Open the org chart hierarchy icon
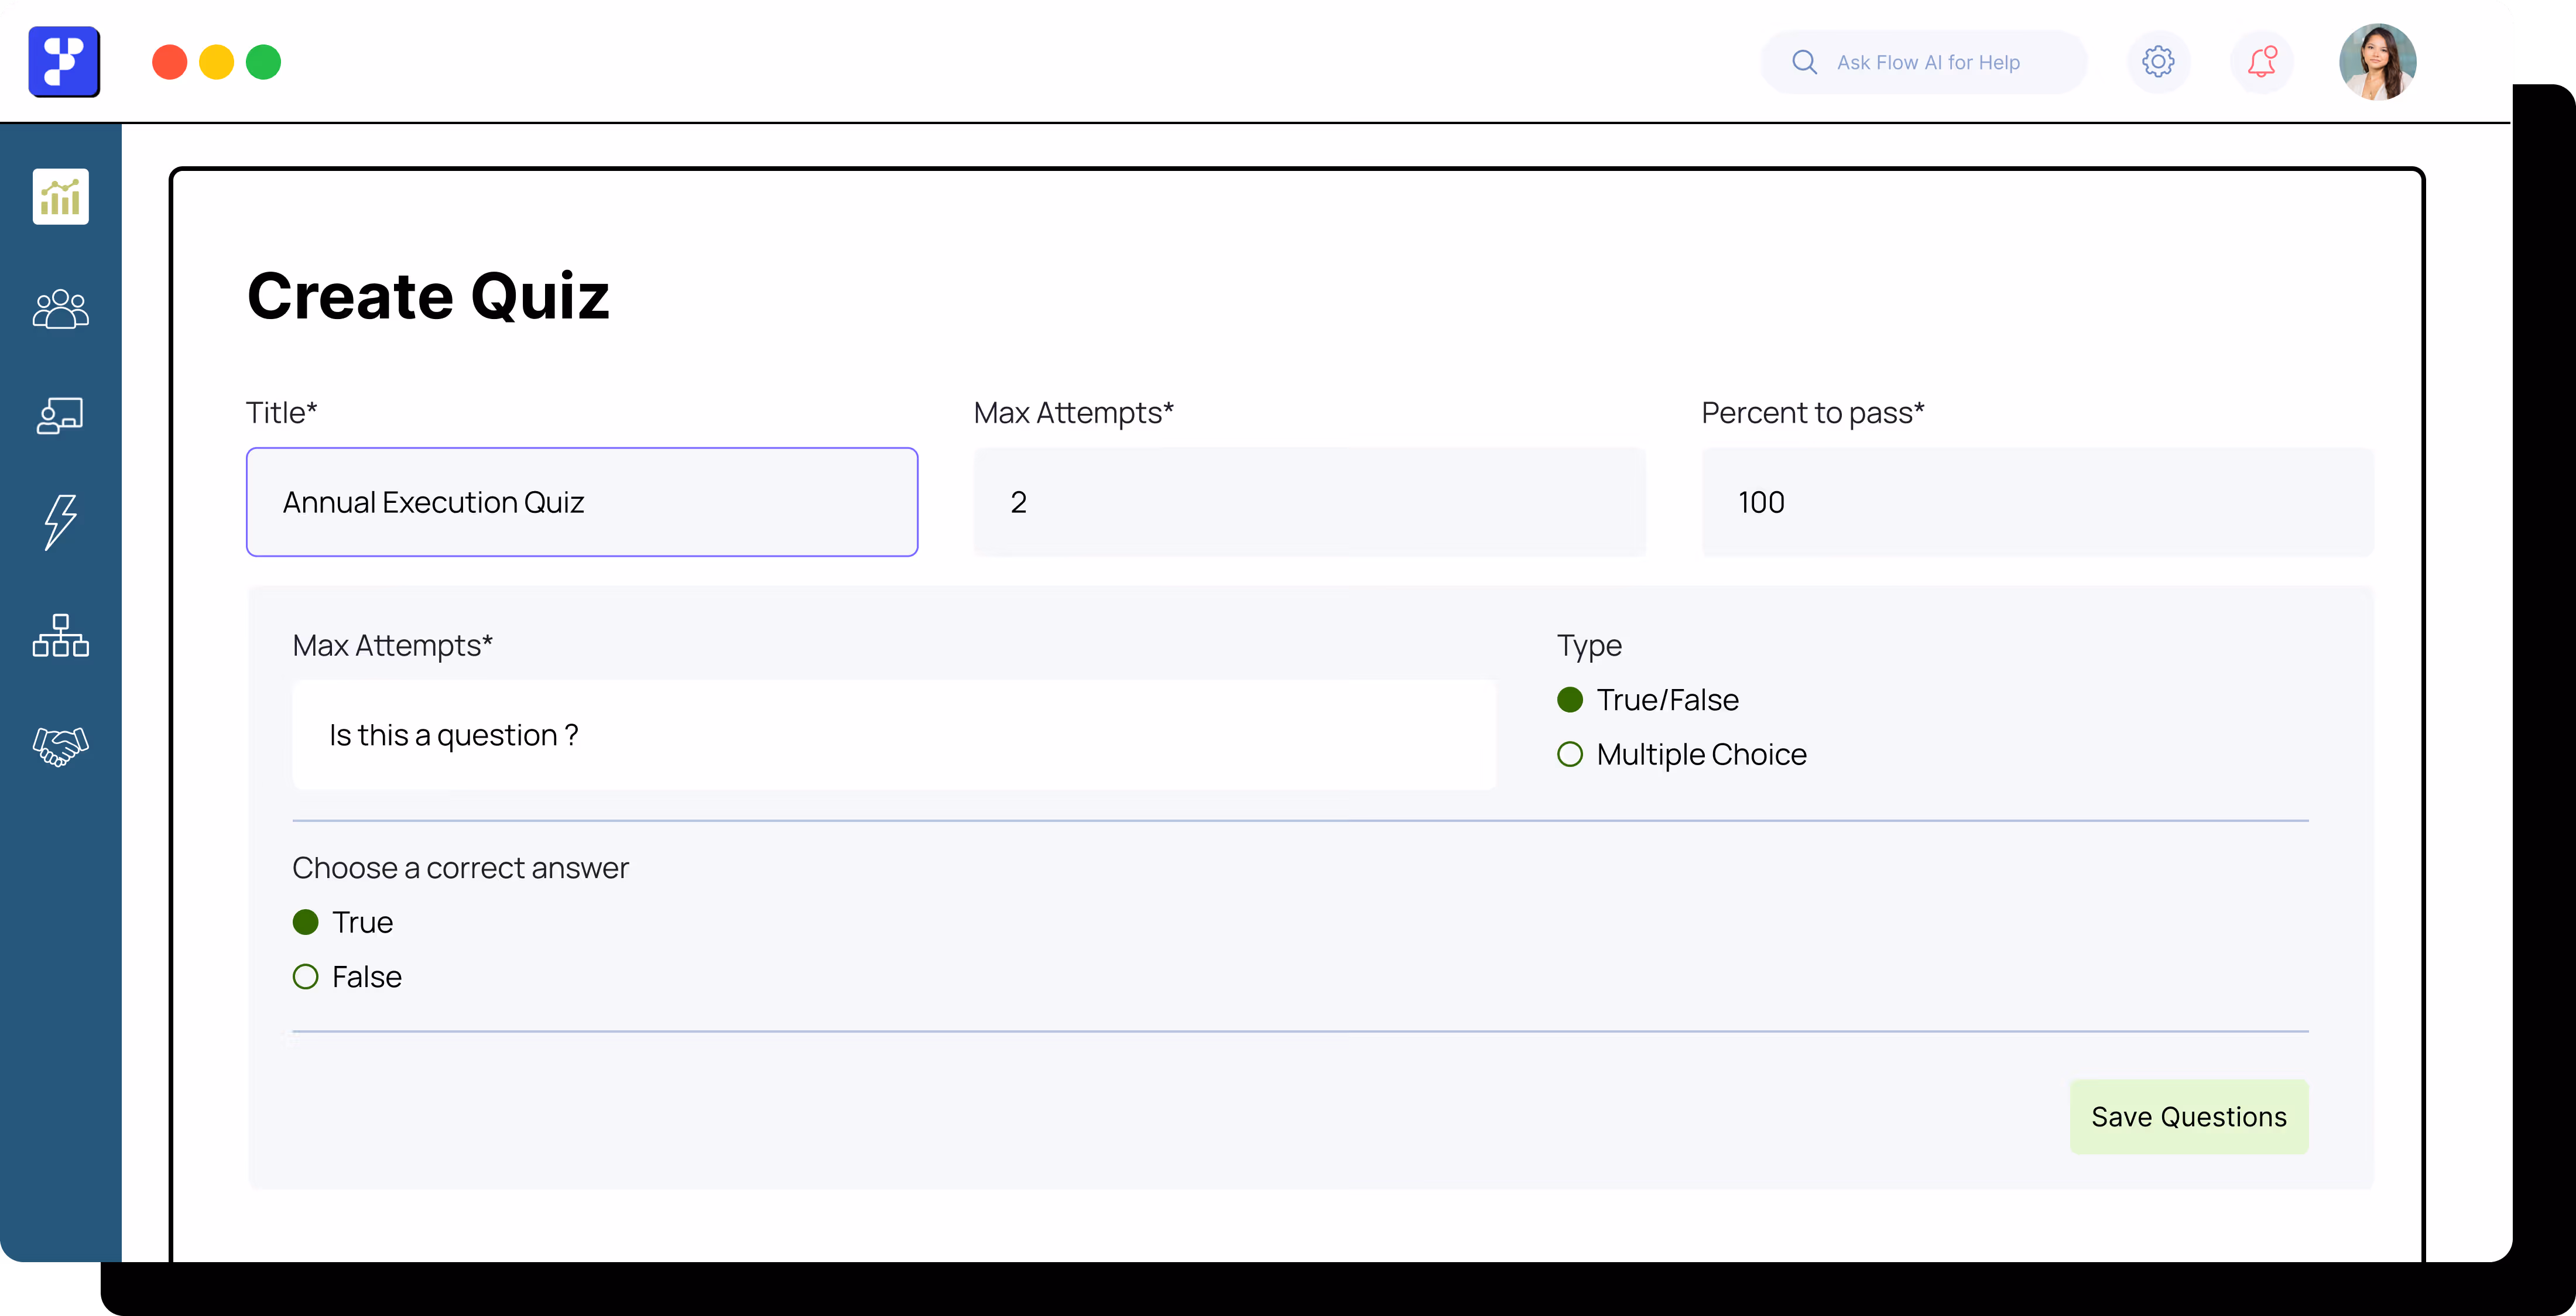Image resolution: width=2576 pixels, height=1316 pixels. 60,636
